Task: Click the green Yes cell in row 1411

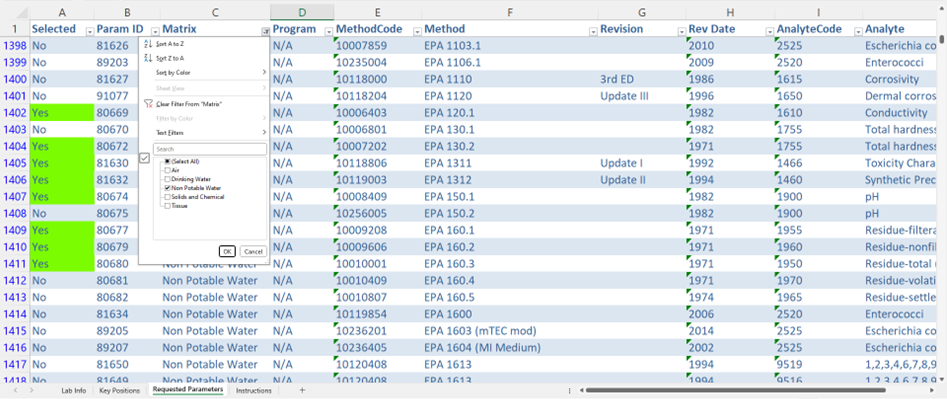Action: click(x=62, y=263)
